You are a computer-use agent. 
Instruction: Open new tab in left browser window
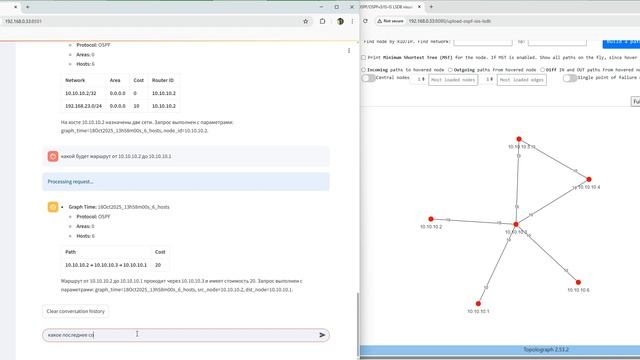point(27,7)
